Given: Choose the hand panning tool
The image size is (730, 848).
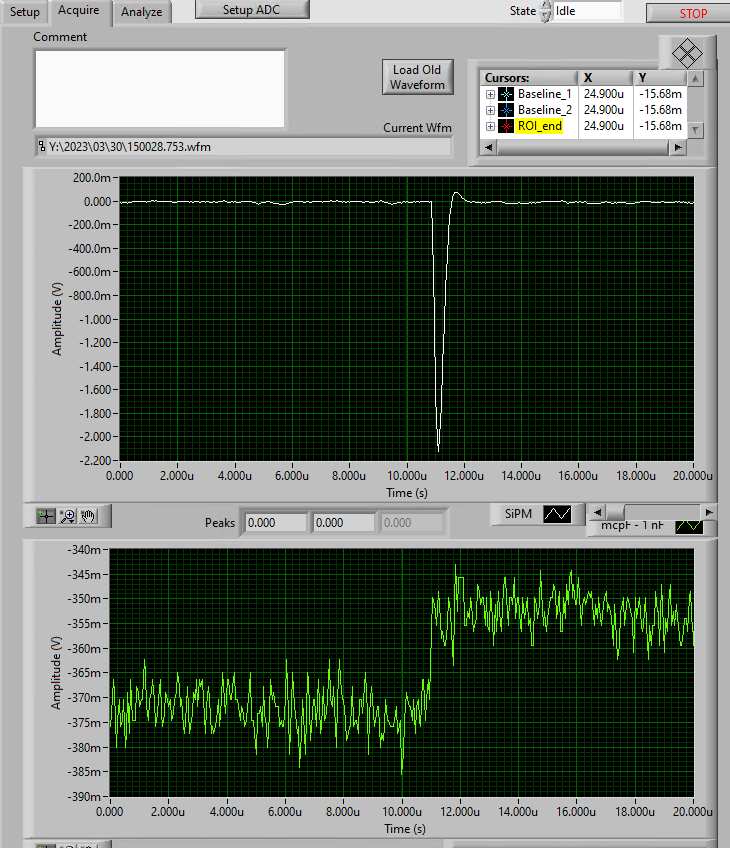Looking at the screenshot, I should [89, 516].
